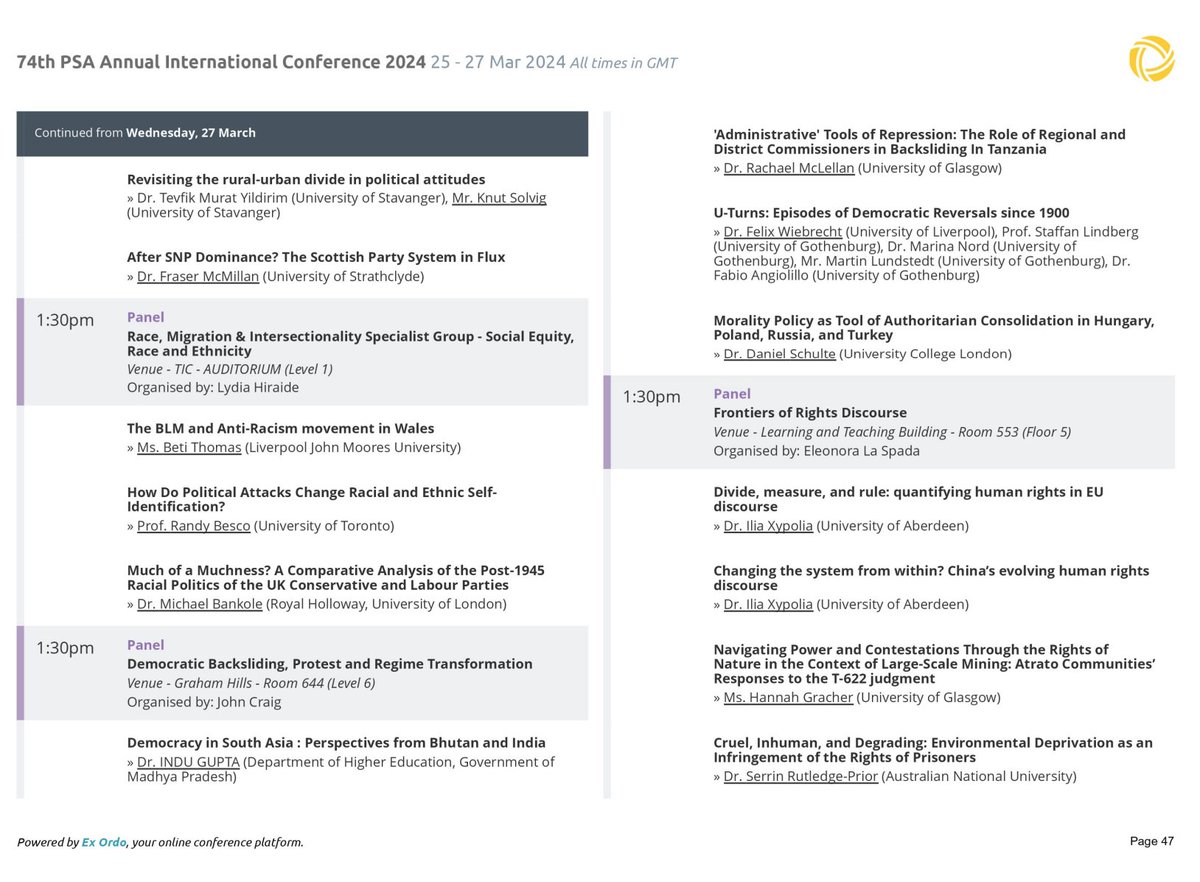Click the 'Page 47' page number
The width and height of the screenshot is (1200, 882).
coord(1152,842)
